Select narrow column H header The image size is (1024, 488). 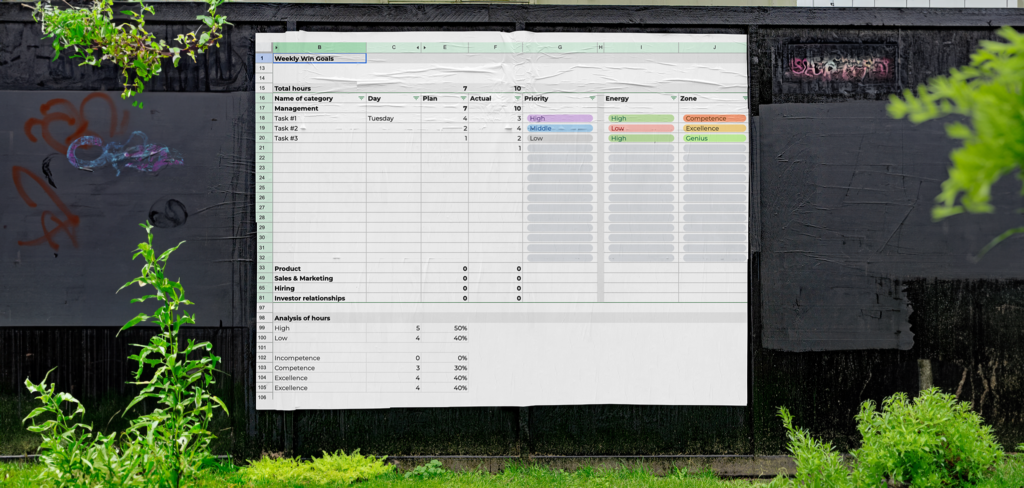click(601, 48)
